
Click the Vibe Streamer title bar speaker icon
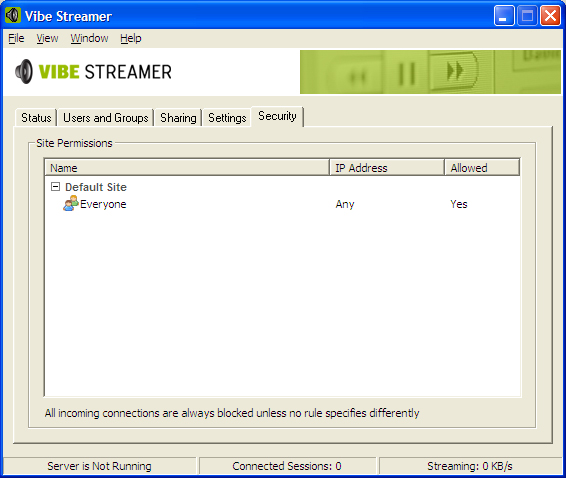13,16
